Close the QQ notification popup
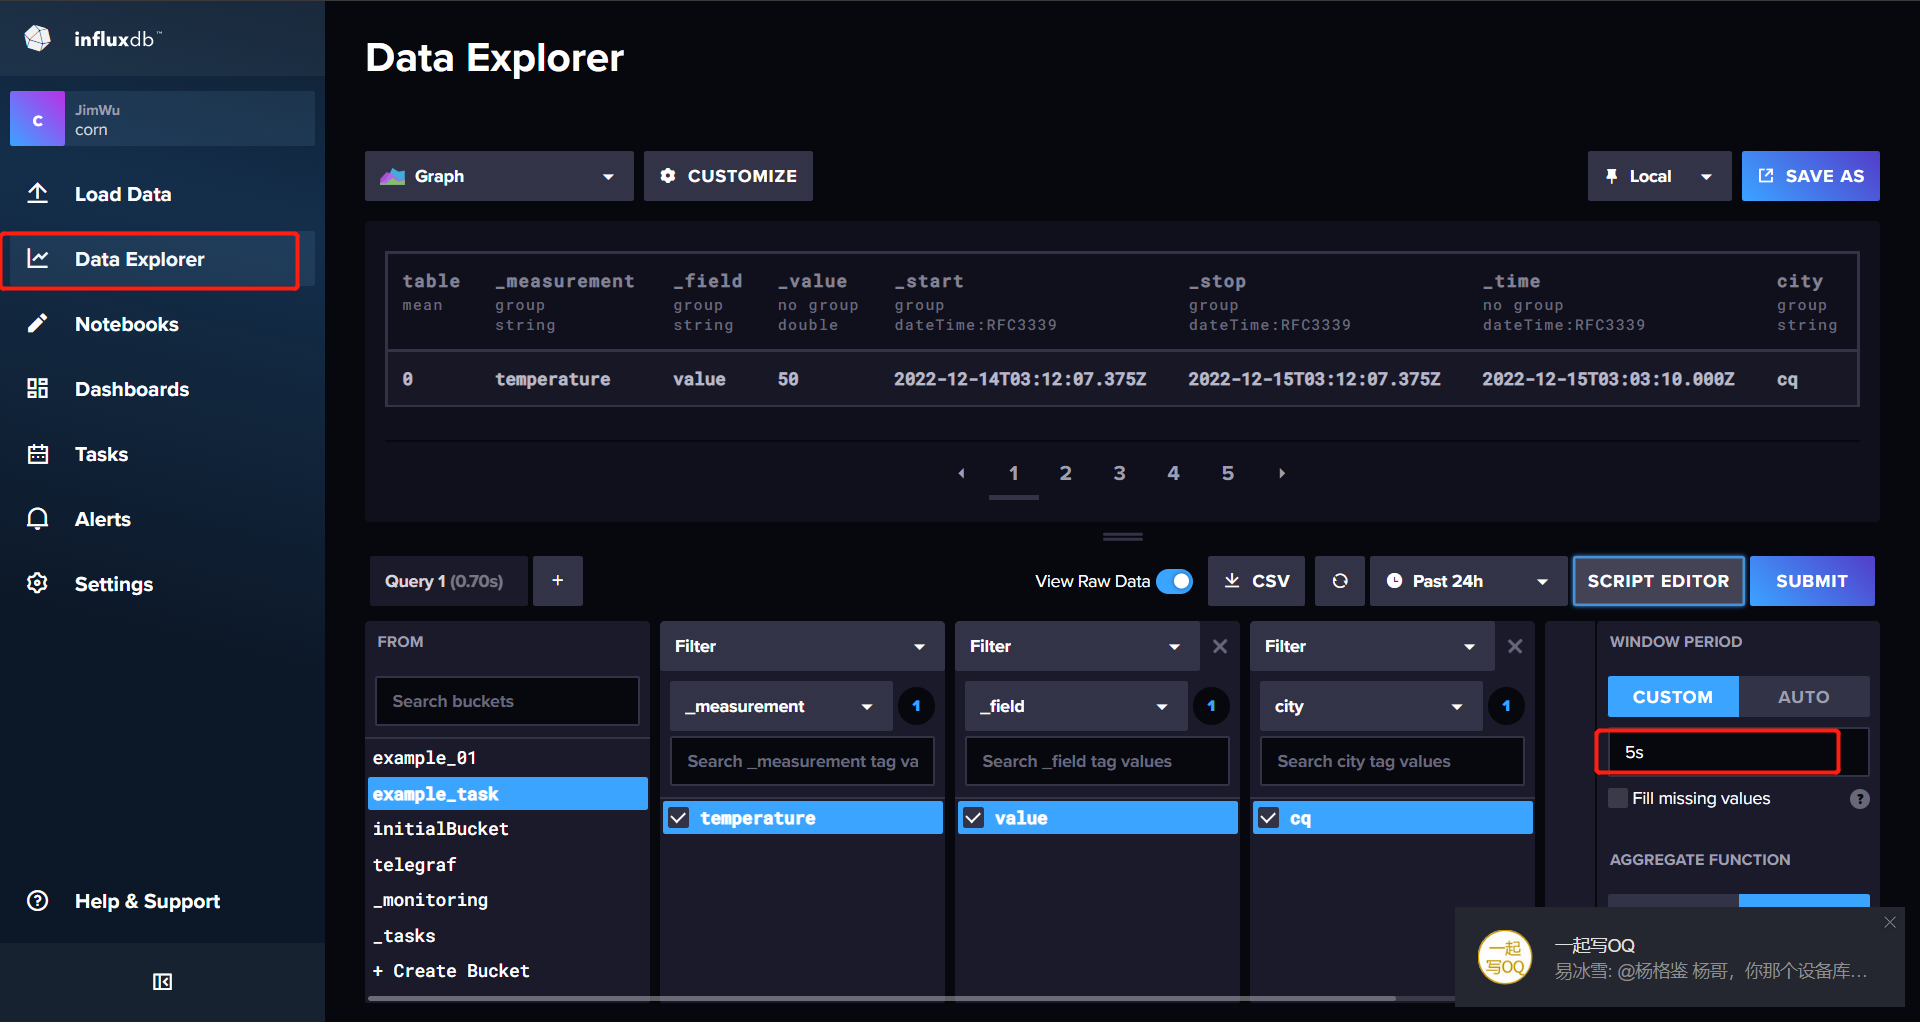Screen dimensions: 1920x1022 coord(1890,922)
